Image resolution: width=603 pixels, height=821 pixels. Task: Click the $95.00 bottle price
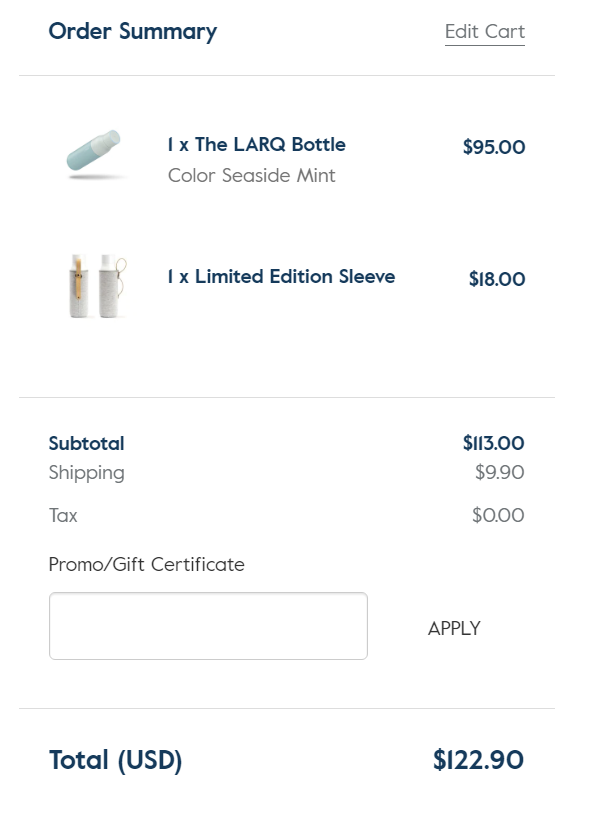coord(493,148)
